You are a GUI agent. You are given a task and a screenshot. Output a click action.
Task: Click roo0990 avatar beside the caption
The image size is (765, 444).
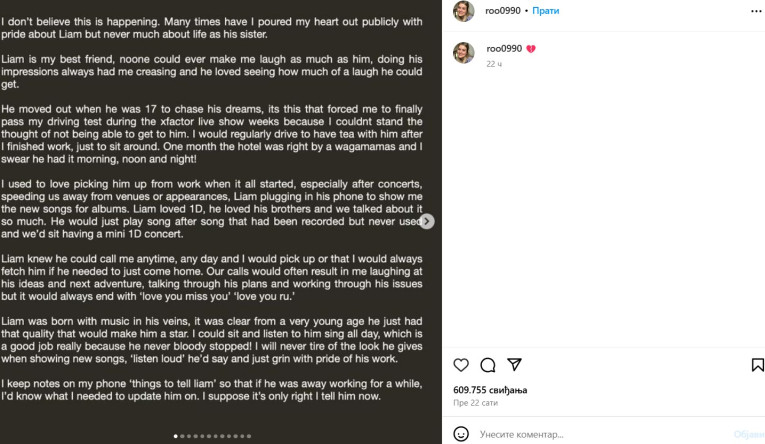tap(463, 53)
